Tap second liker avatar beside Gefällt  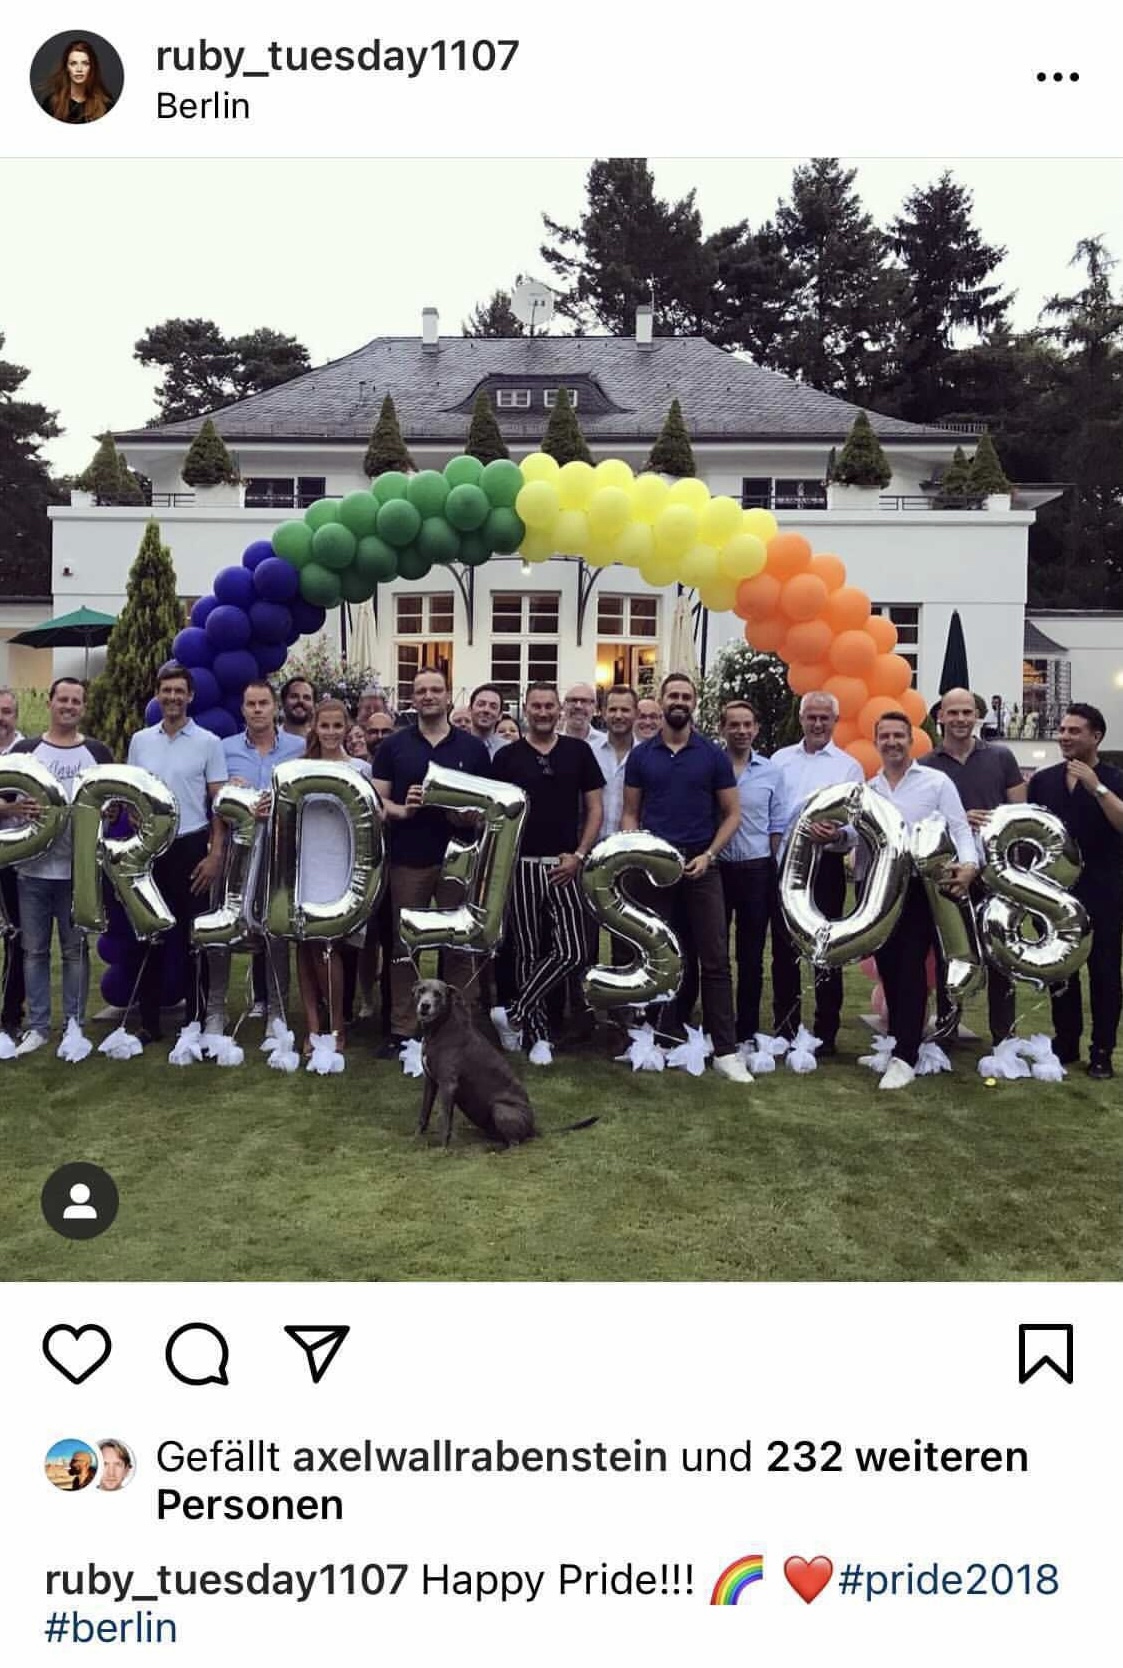tap(116, 1465)
